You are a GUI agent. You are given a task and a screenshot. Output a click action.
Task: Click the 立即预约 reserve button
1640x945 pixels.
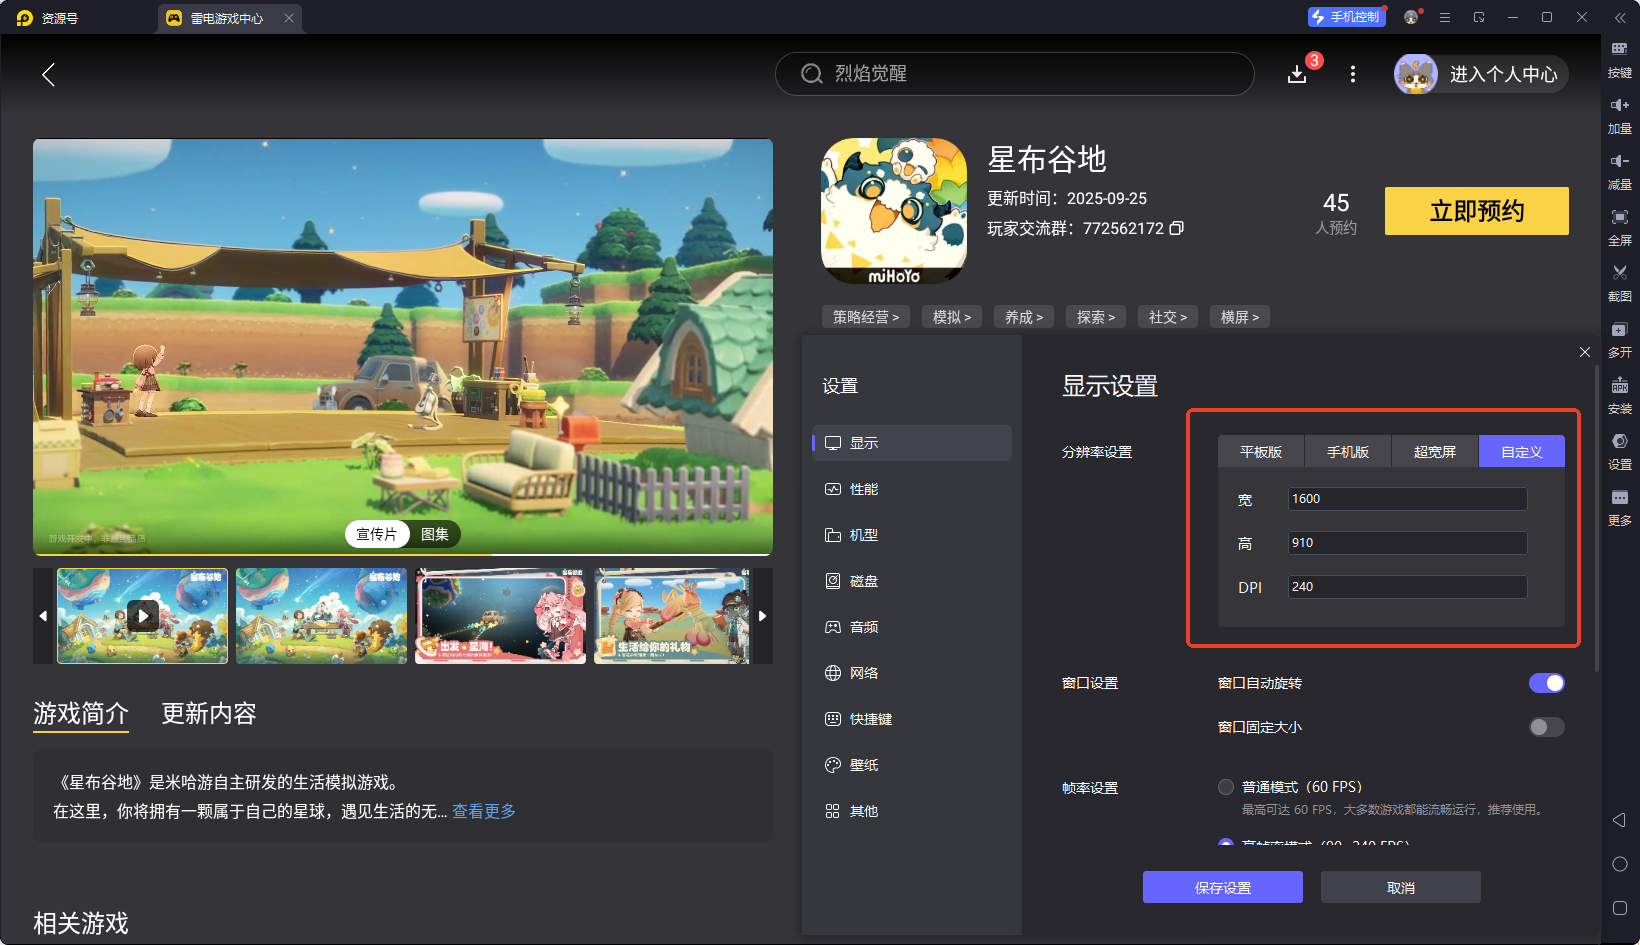tap(1476, 211)
